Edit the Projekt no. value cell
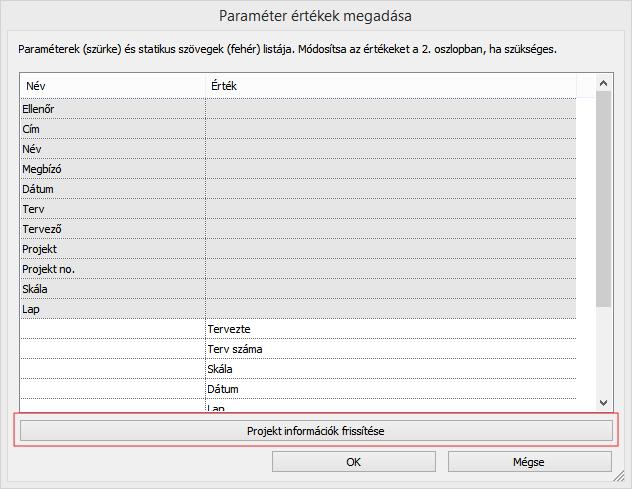Image resolution: width=632 pixels, height=489 pixels. point(391,269)
